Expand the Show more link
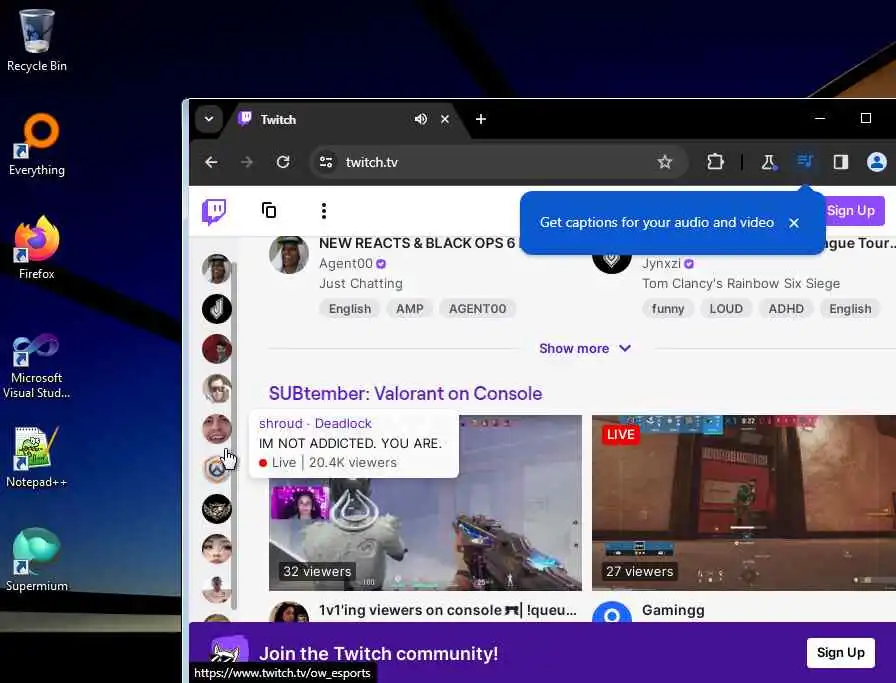 pyautogui.click(x=585, y=348)
